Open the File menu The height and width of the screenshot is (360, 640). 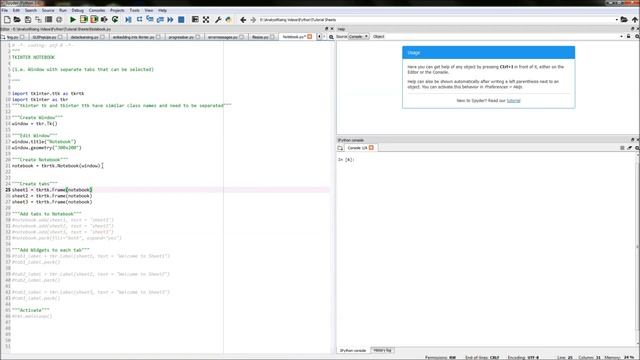point(5,10)
